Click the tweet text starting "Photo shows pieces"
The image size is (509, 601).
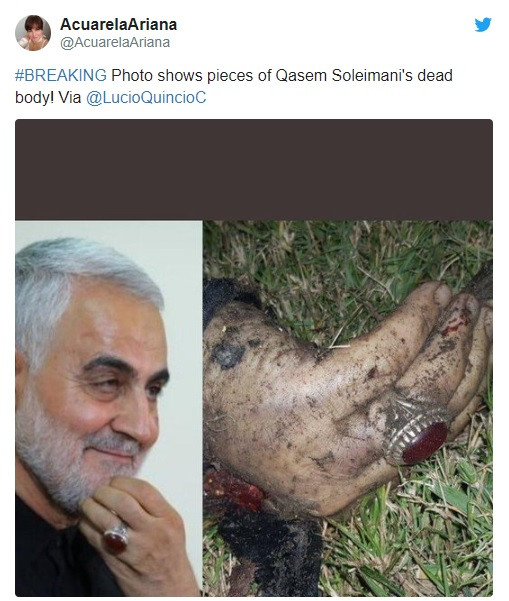tap(234, 86)
